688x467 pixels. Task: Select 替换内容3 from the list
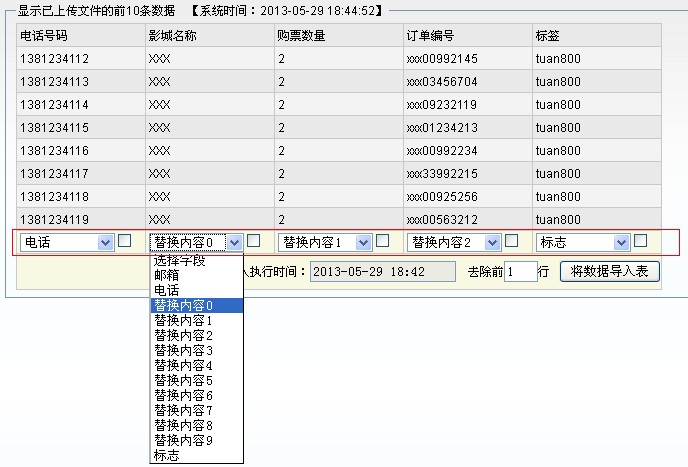click(183, 350)
